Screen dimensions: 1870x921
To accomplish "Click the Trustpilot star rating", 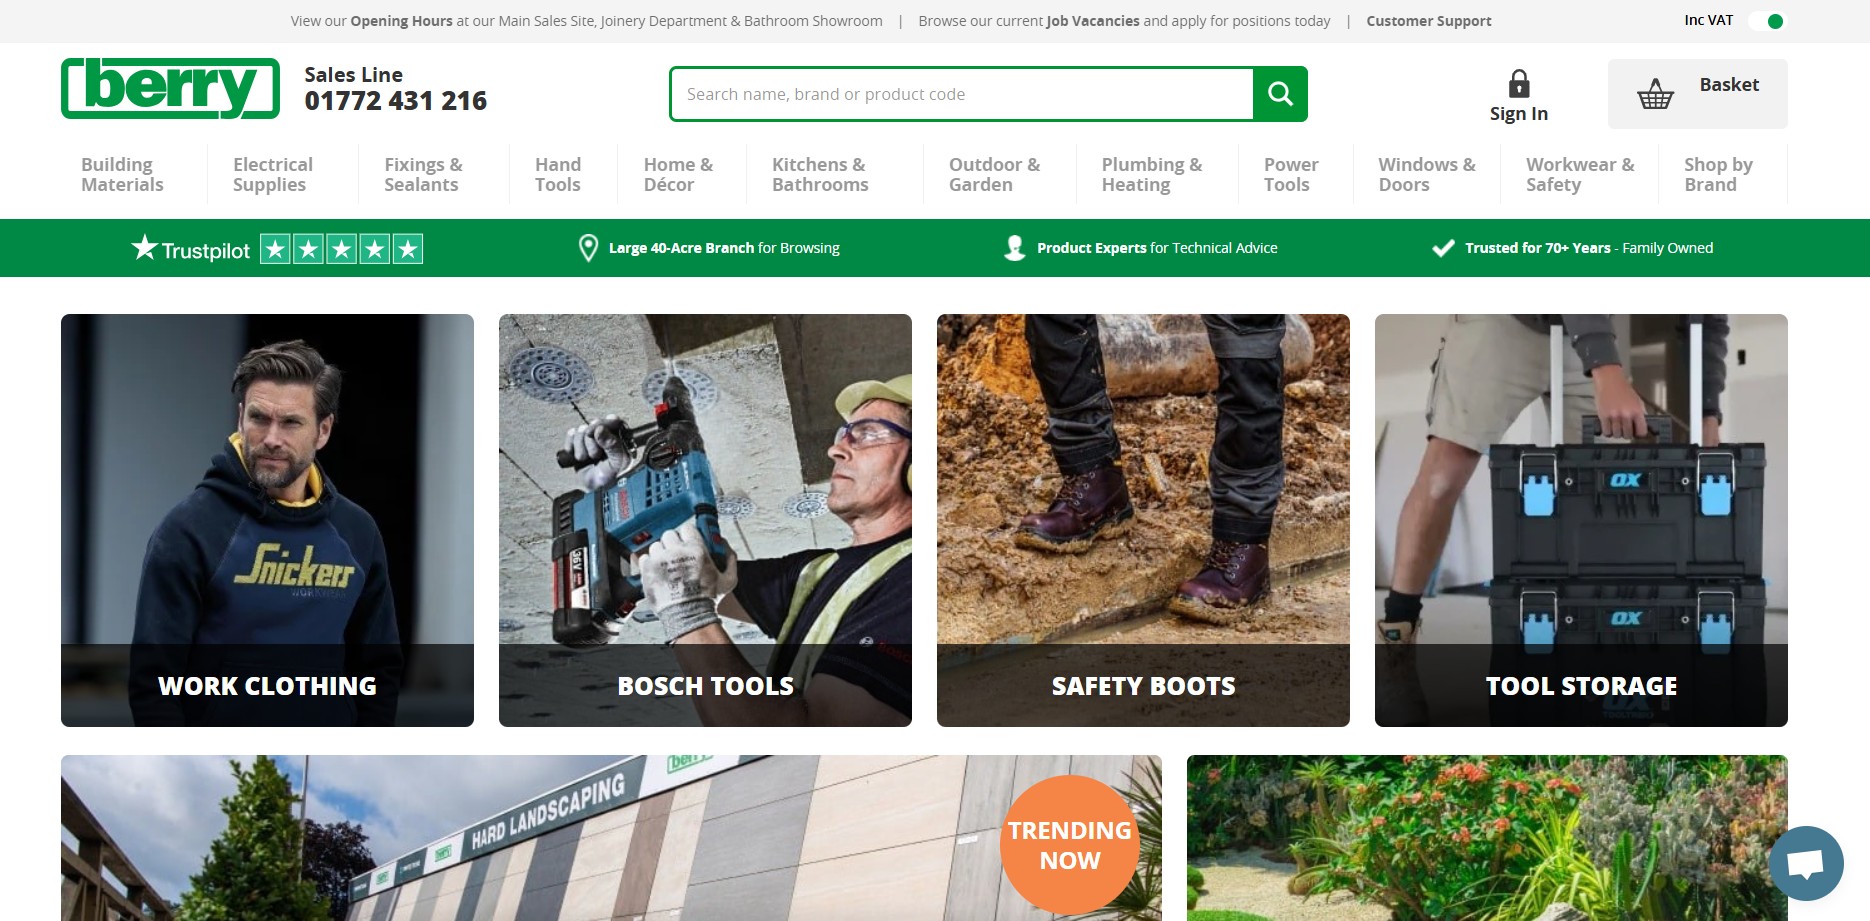I will (x=341, y=249).
